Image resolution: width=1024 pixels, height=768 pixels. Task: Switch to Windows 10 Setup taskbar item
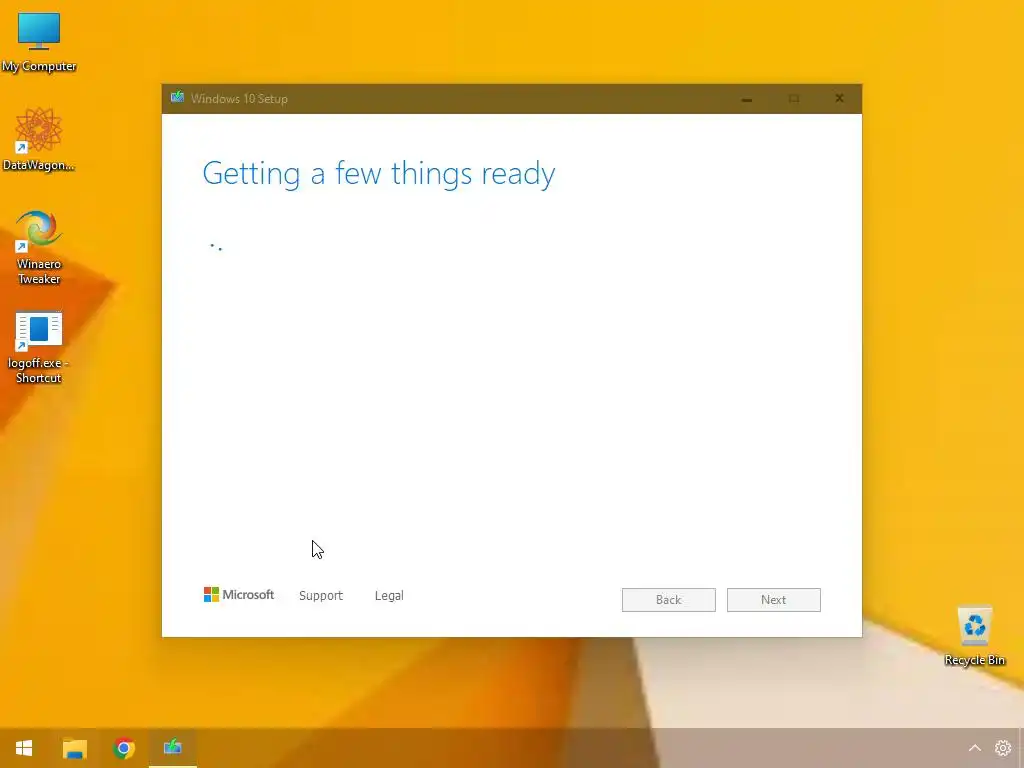(173, 748)
